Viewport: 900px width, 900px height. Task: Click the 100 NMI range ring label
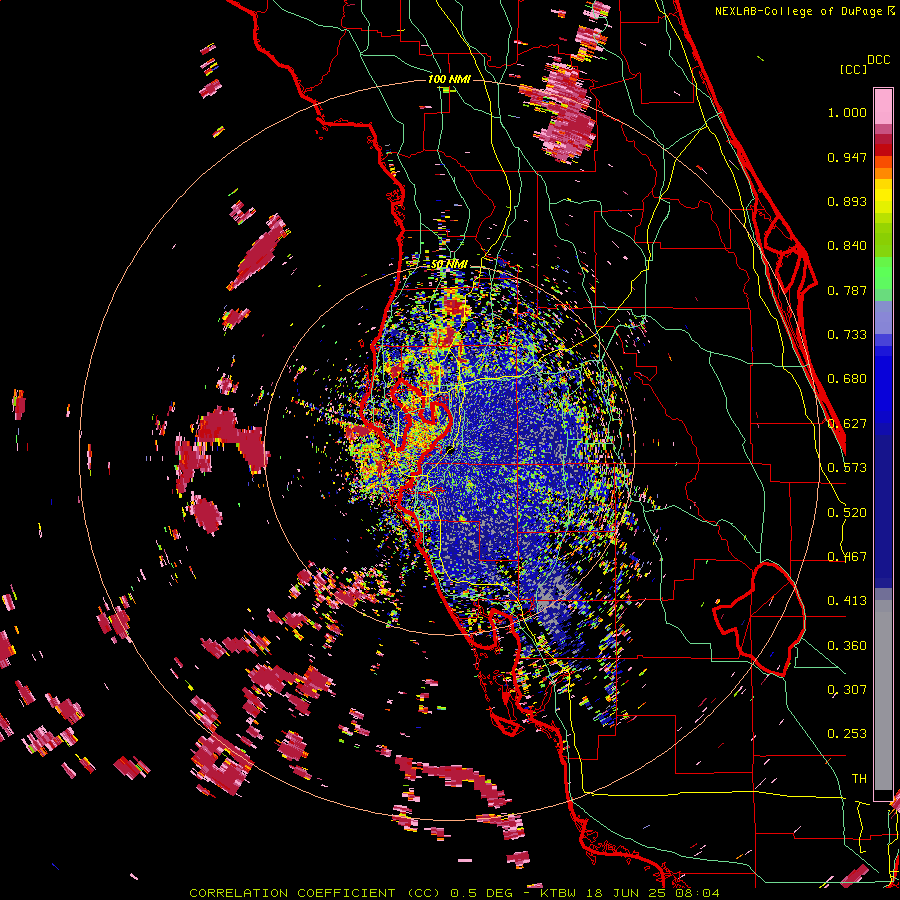[449, 79]
